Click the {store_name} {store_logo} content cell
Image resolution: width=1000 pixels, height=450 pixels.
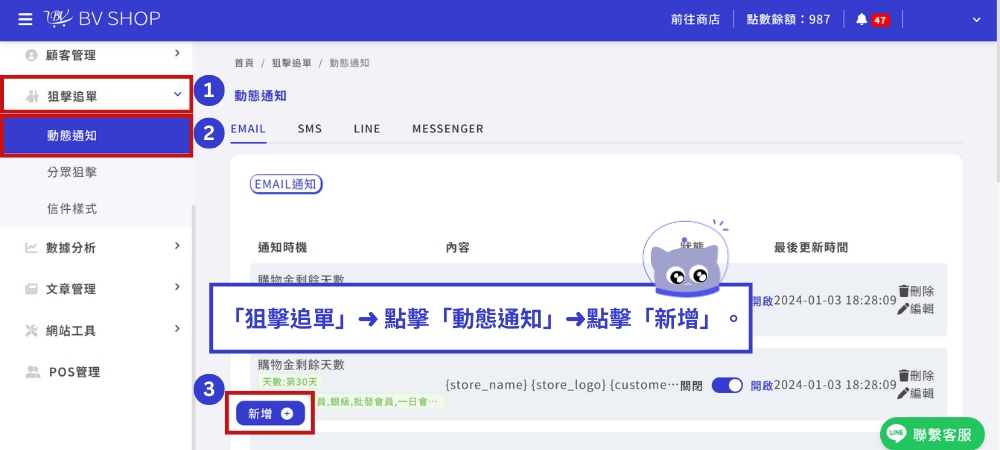click(562, 386)
